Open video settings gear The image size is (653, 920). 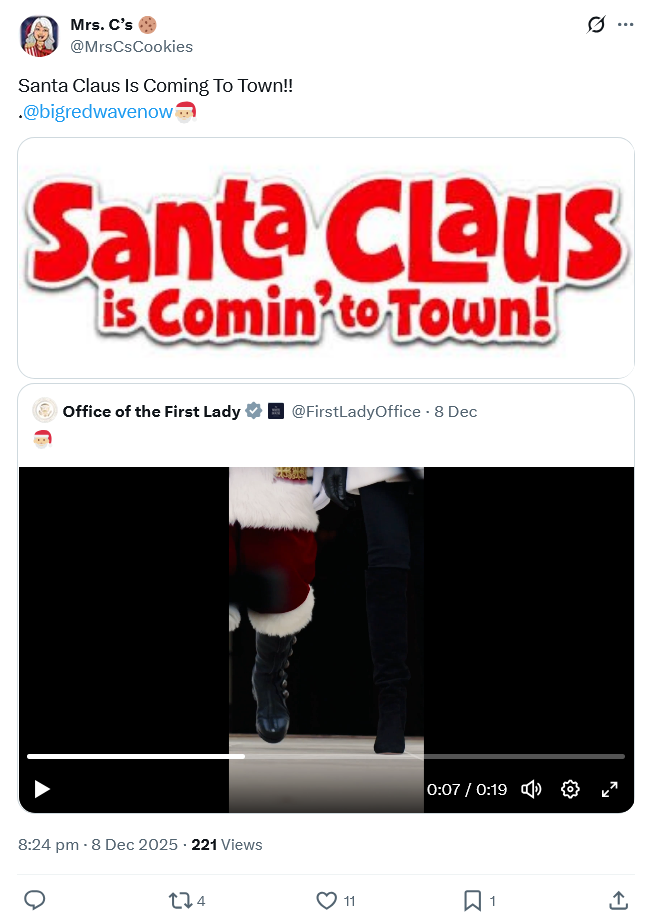[x=570, y=789]
